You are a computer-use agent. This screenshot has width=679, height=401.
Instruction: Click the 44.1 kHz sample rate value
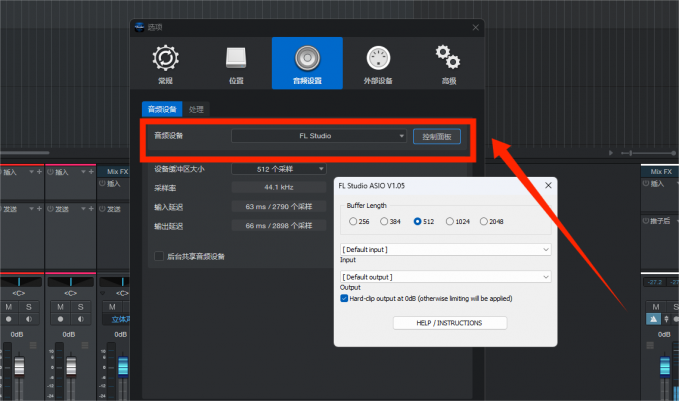[278, 187]
